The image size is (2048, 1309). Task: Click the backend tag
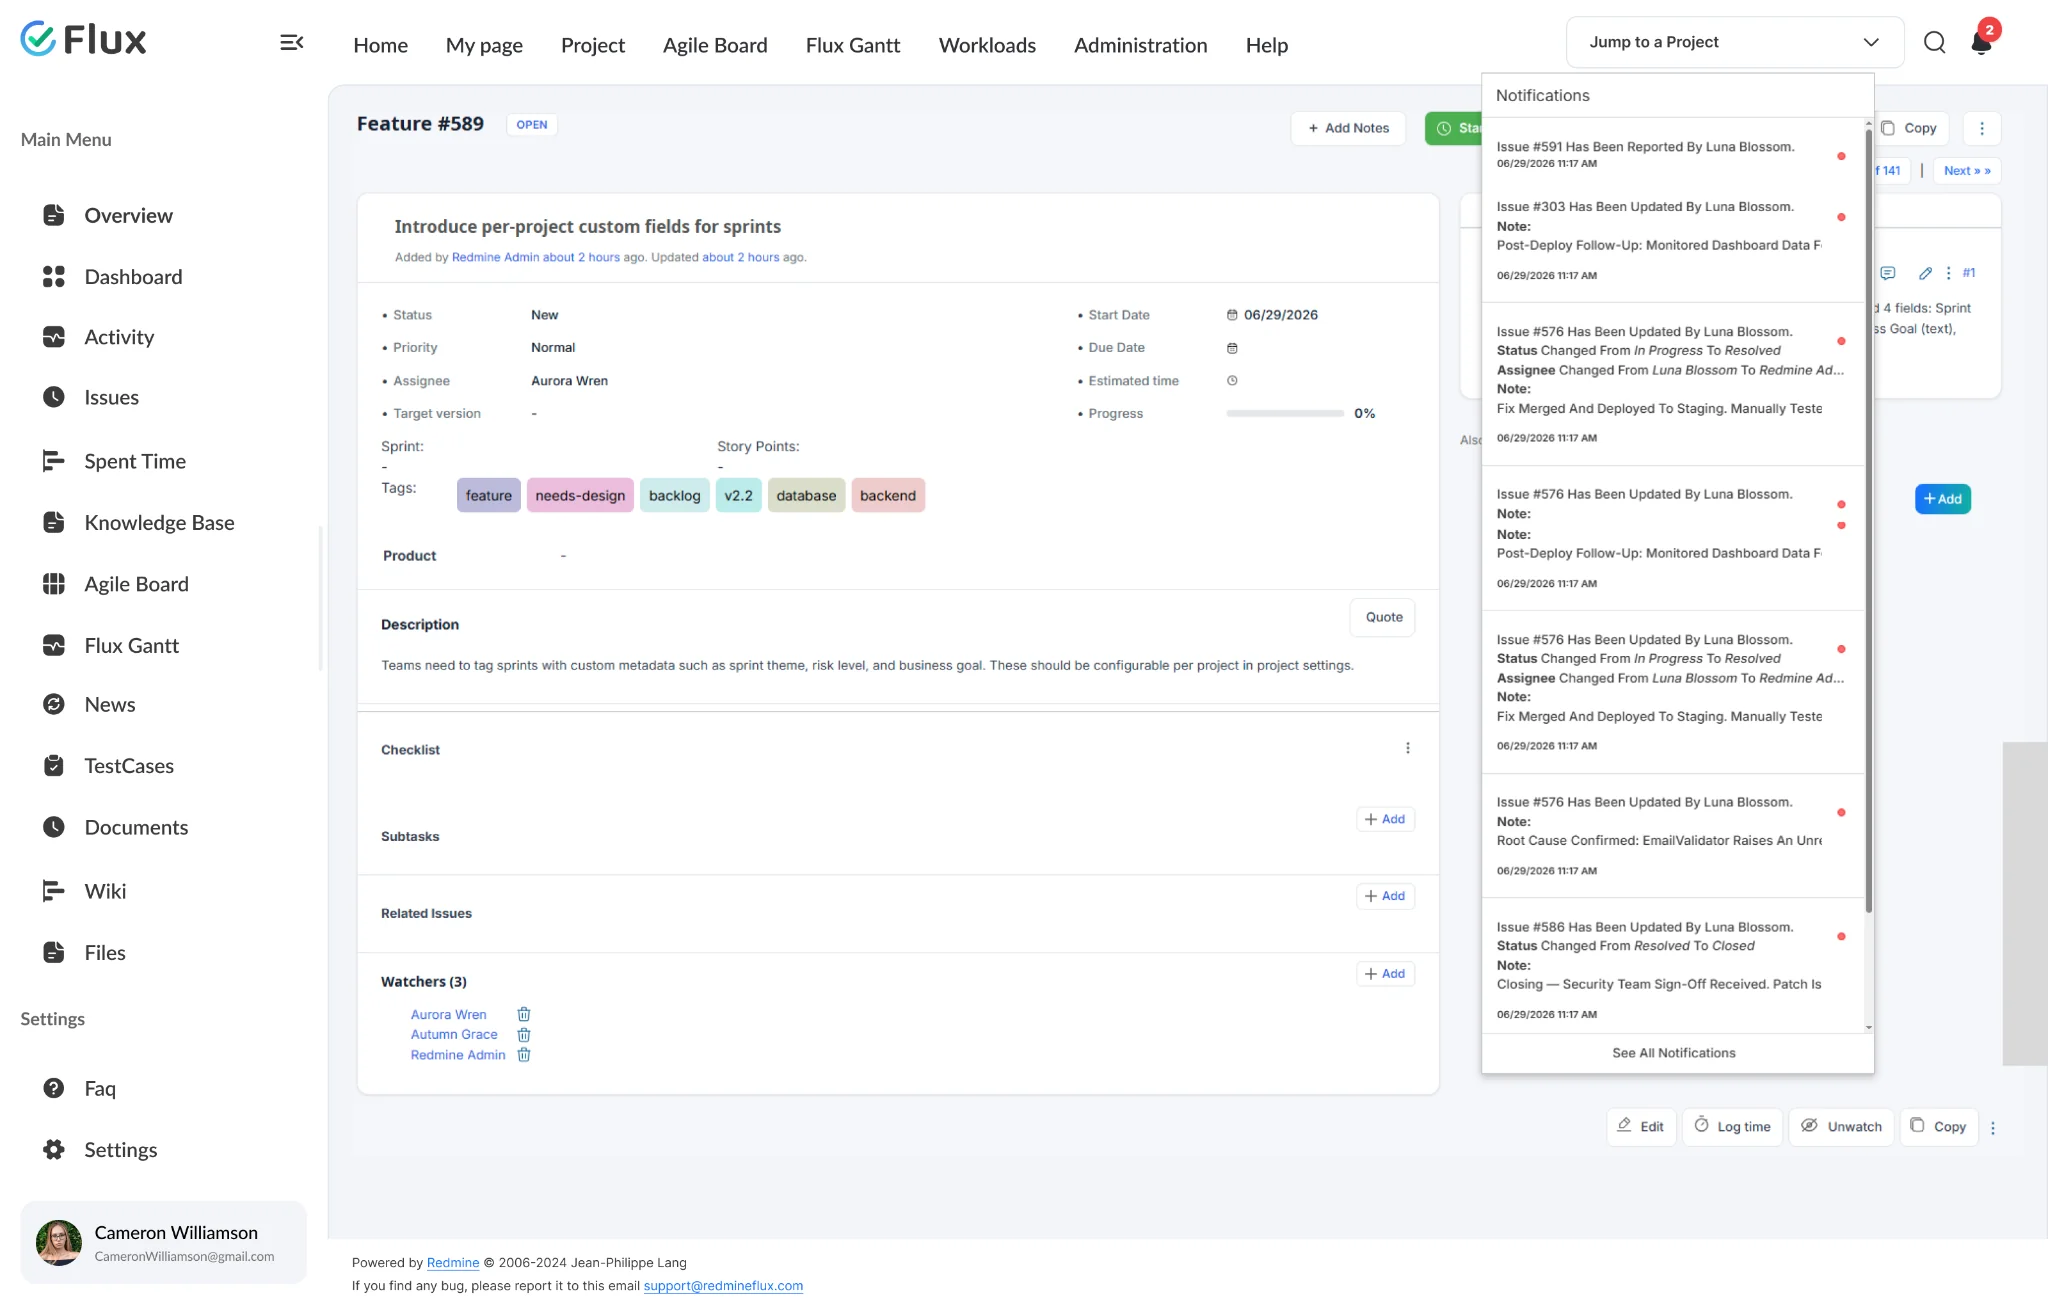click(888, 495)
